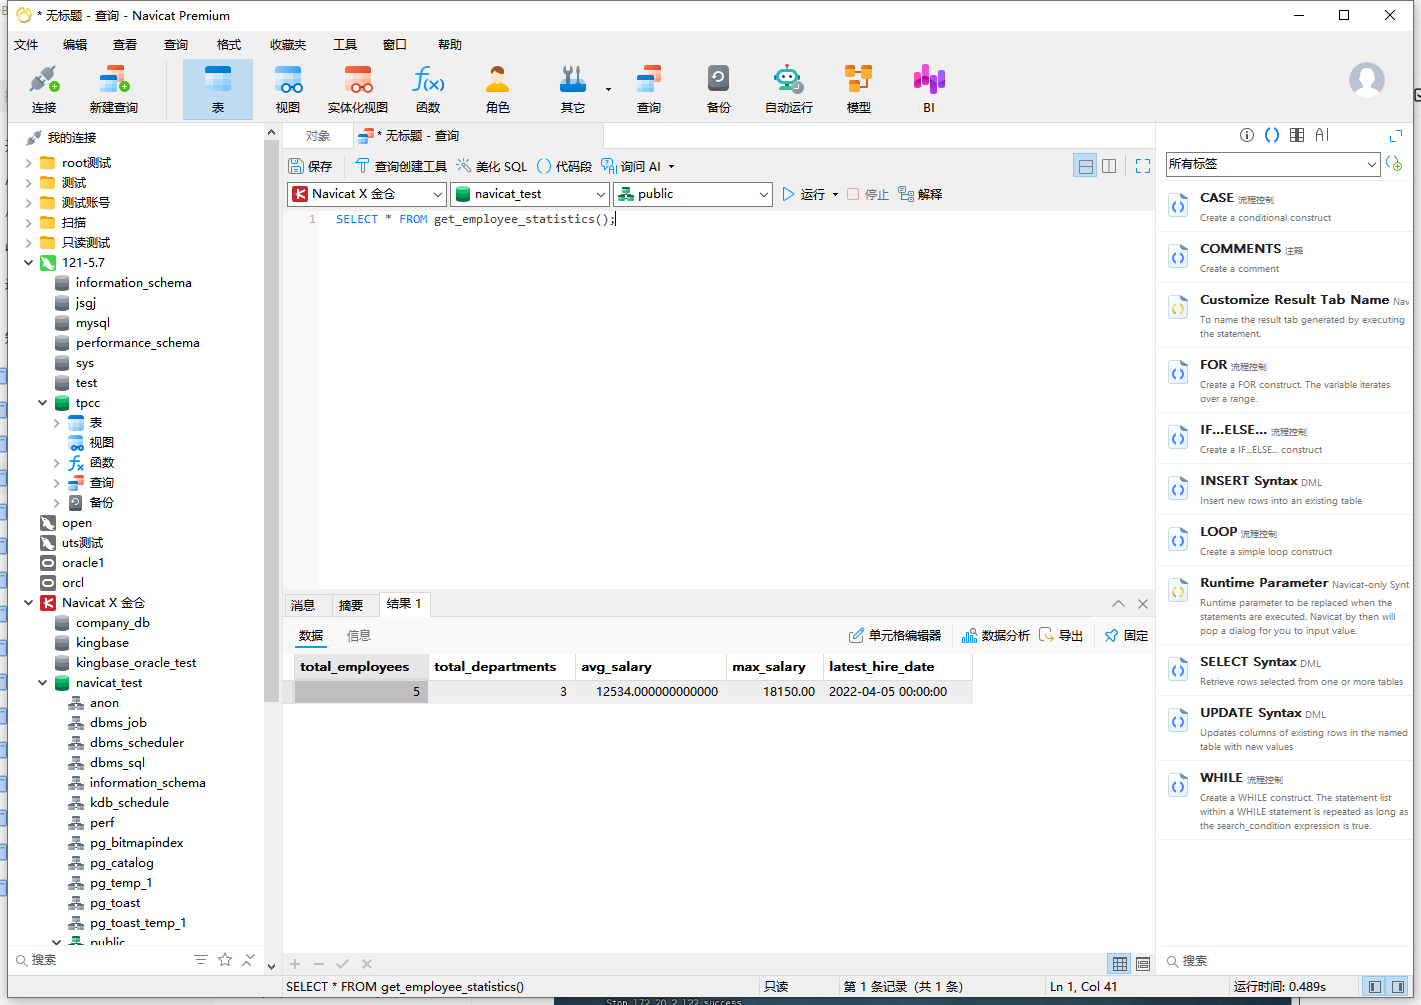Open the 连接 connection tool
Viewport: 1421px width, 1005px height.
(x=44, y=89)
